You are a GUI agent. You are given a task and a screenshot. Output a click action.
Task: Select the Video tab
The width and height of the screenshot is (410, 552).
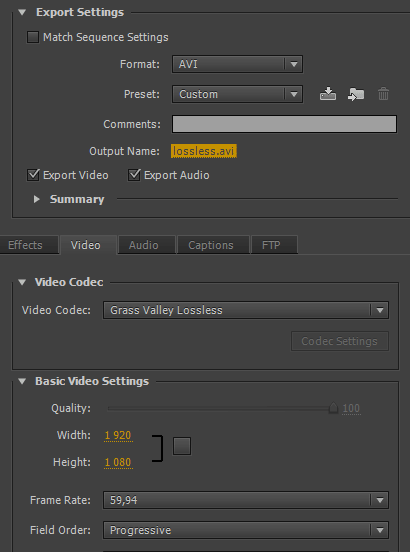[88, 245]
